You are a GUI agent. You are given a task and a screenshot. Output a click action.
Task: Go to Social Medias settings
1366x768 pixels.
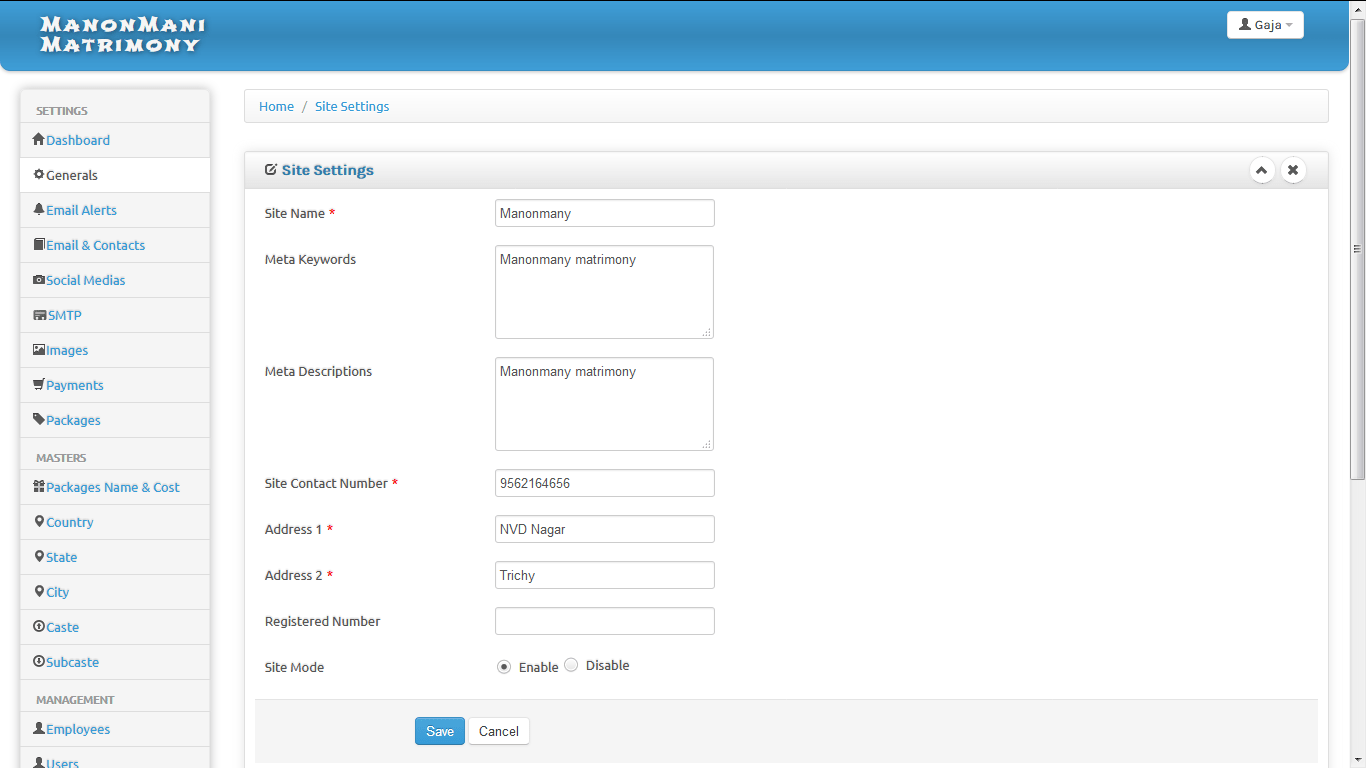115,280
